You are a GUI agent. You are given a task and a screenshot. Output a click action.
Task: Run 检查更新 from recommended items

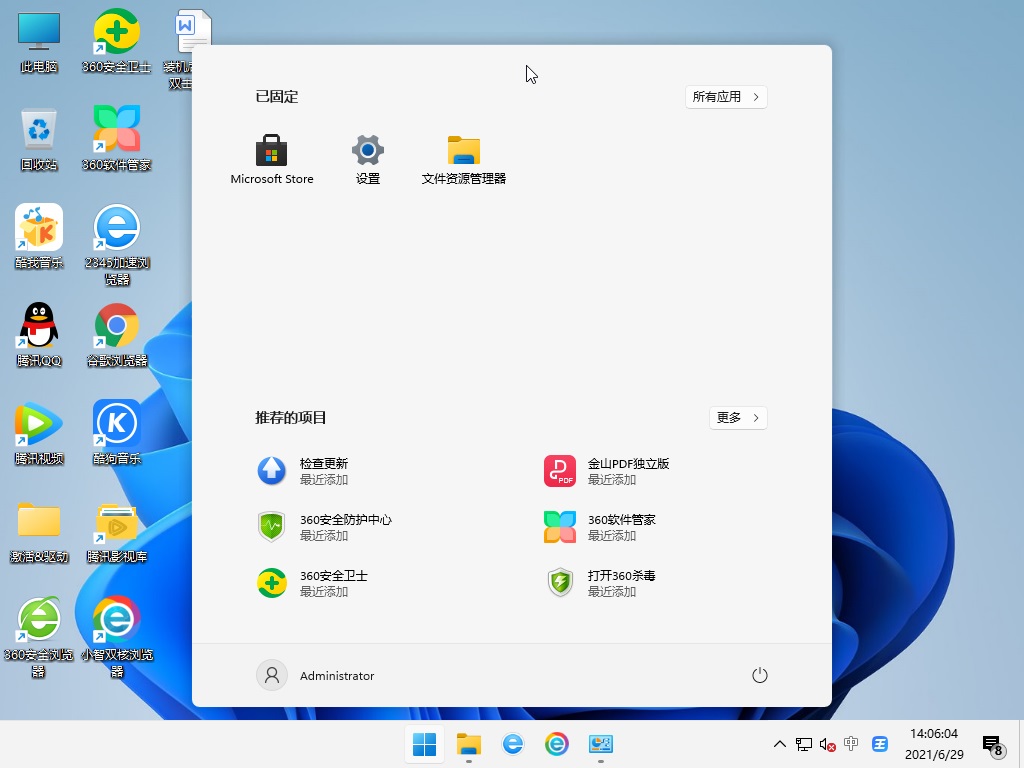[320, 471]
